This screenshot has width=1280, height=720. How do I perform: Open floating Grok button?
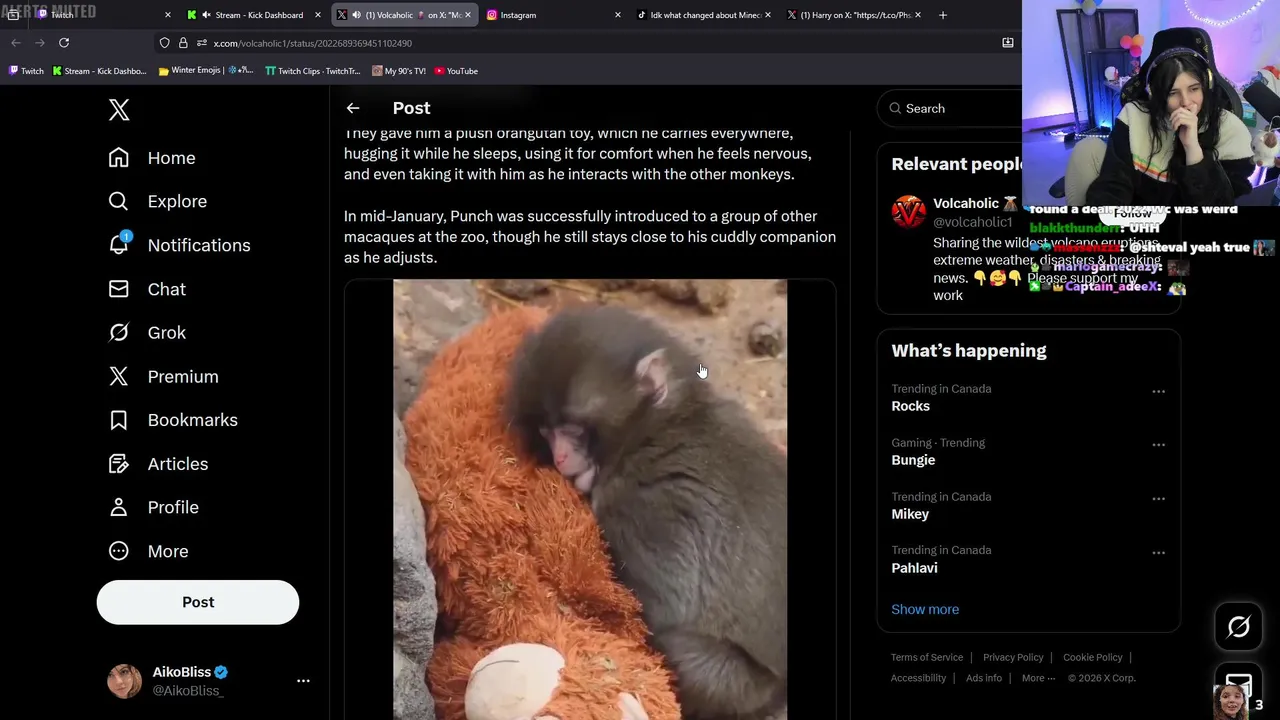click(x=1239, y=627)
